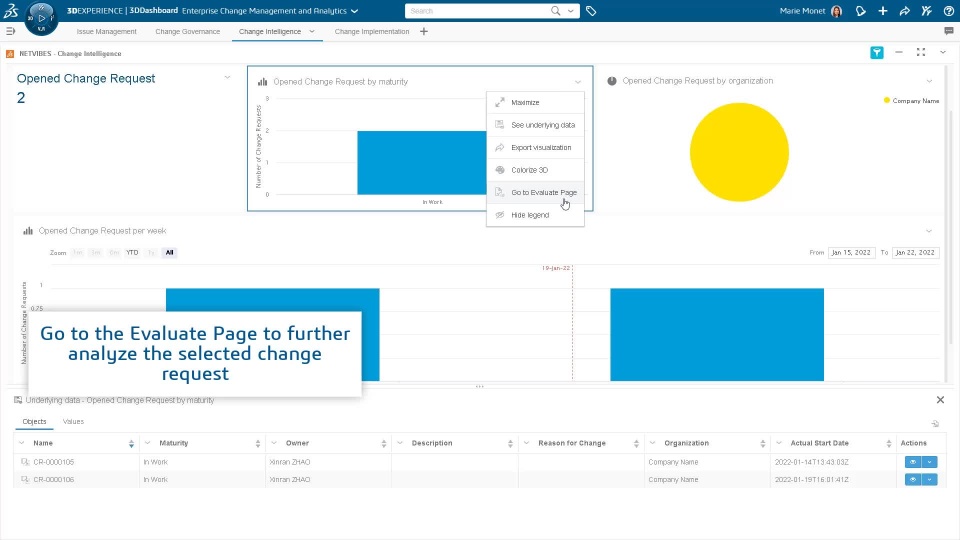Select Hide legend menu entry
960x540 pixels.
tap(536, 215)
